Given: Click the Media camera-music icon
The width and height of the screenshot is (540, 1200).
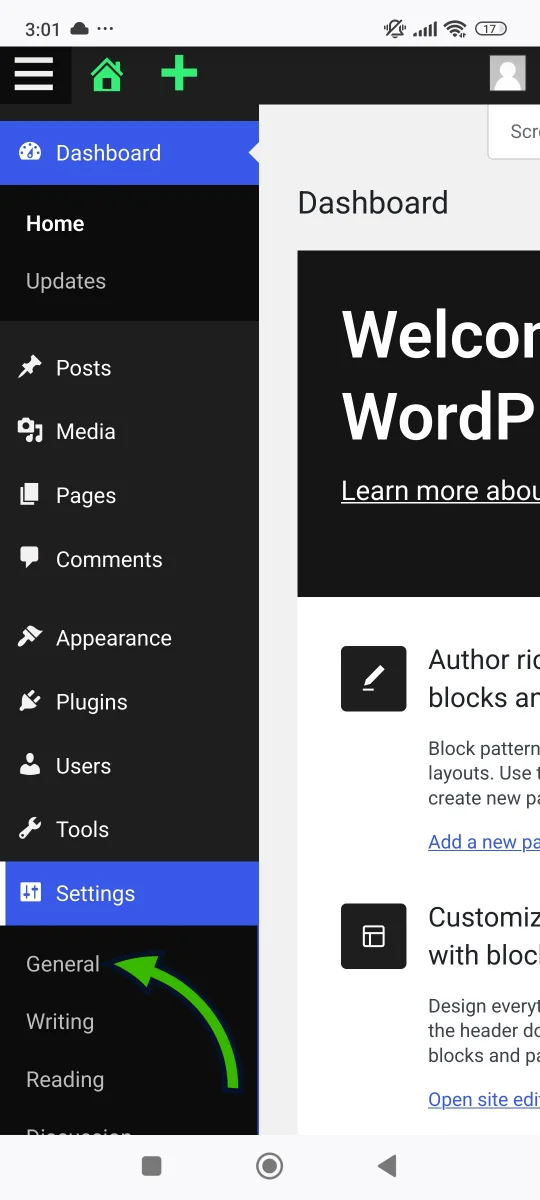Looking at the screenshot, I should [x=30, y=431].
